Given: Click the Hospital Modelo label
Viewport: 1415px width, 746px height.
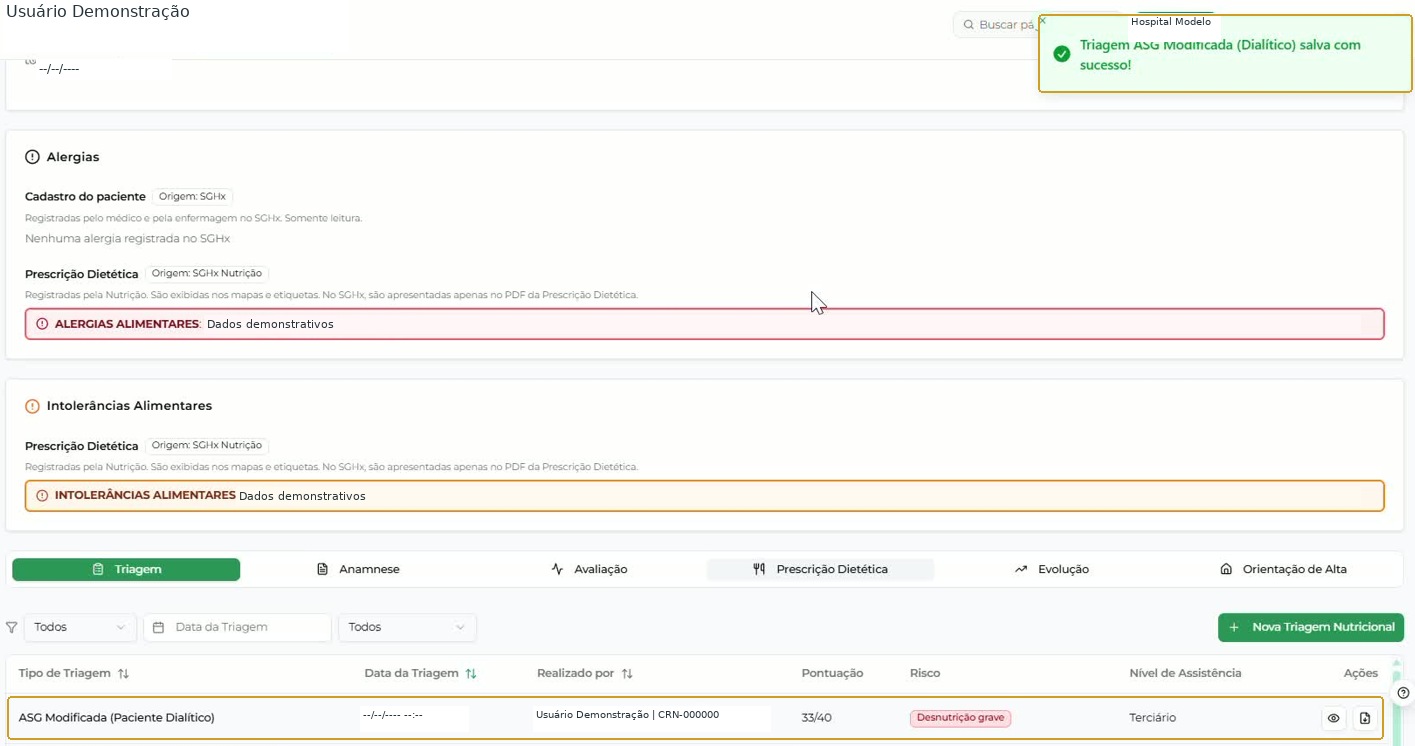Looking at the screenshot, I should pyautogui.click(x=1170, y=21).
